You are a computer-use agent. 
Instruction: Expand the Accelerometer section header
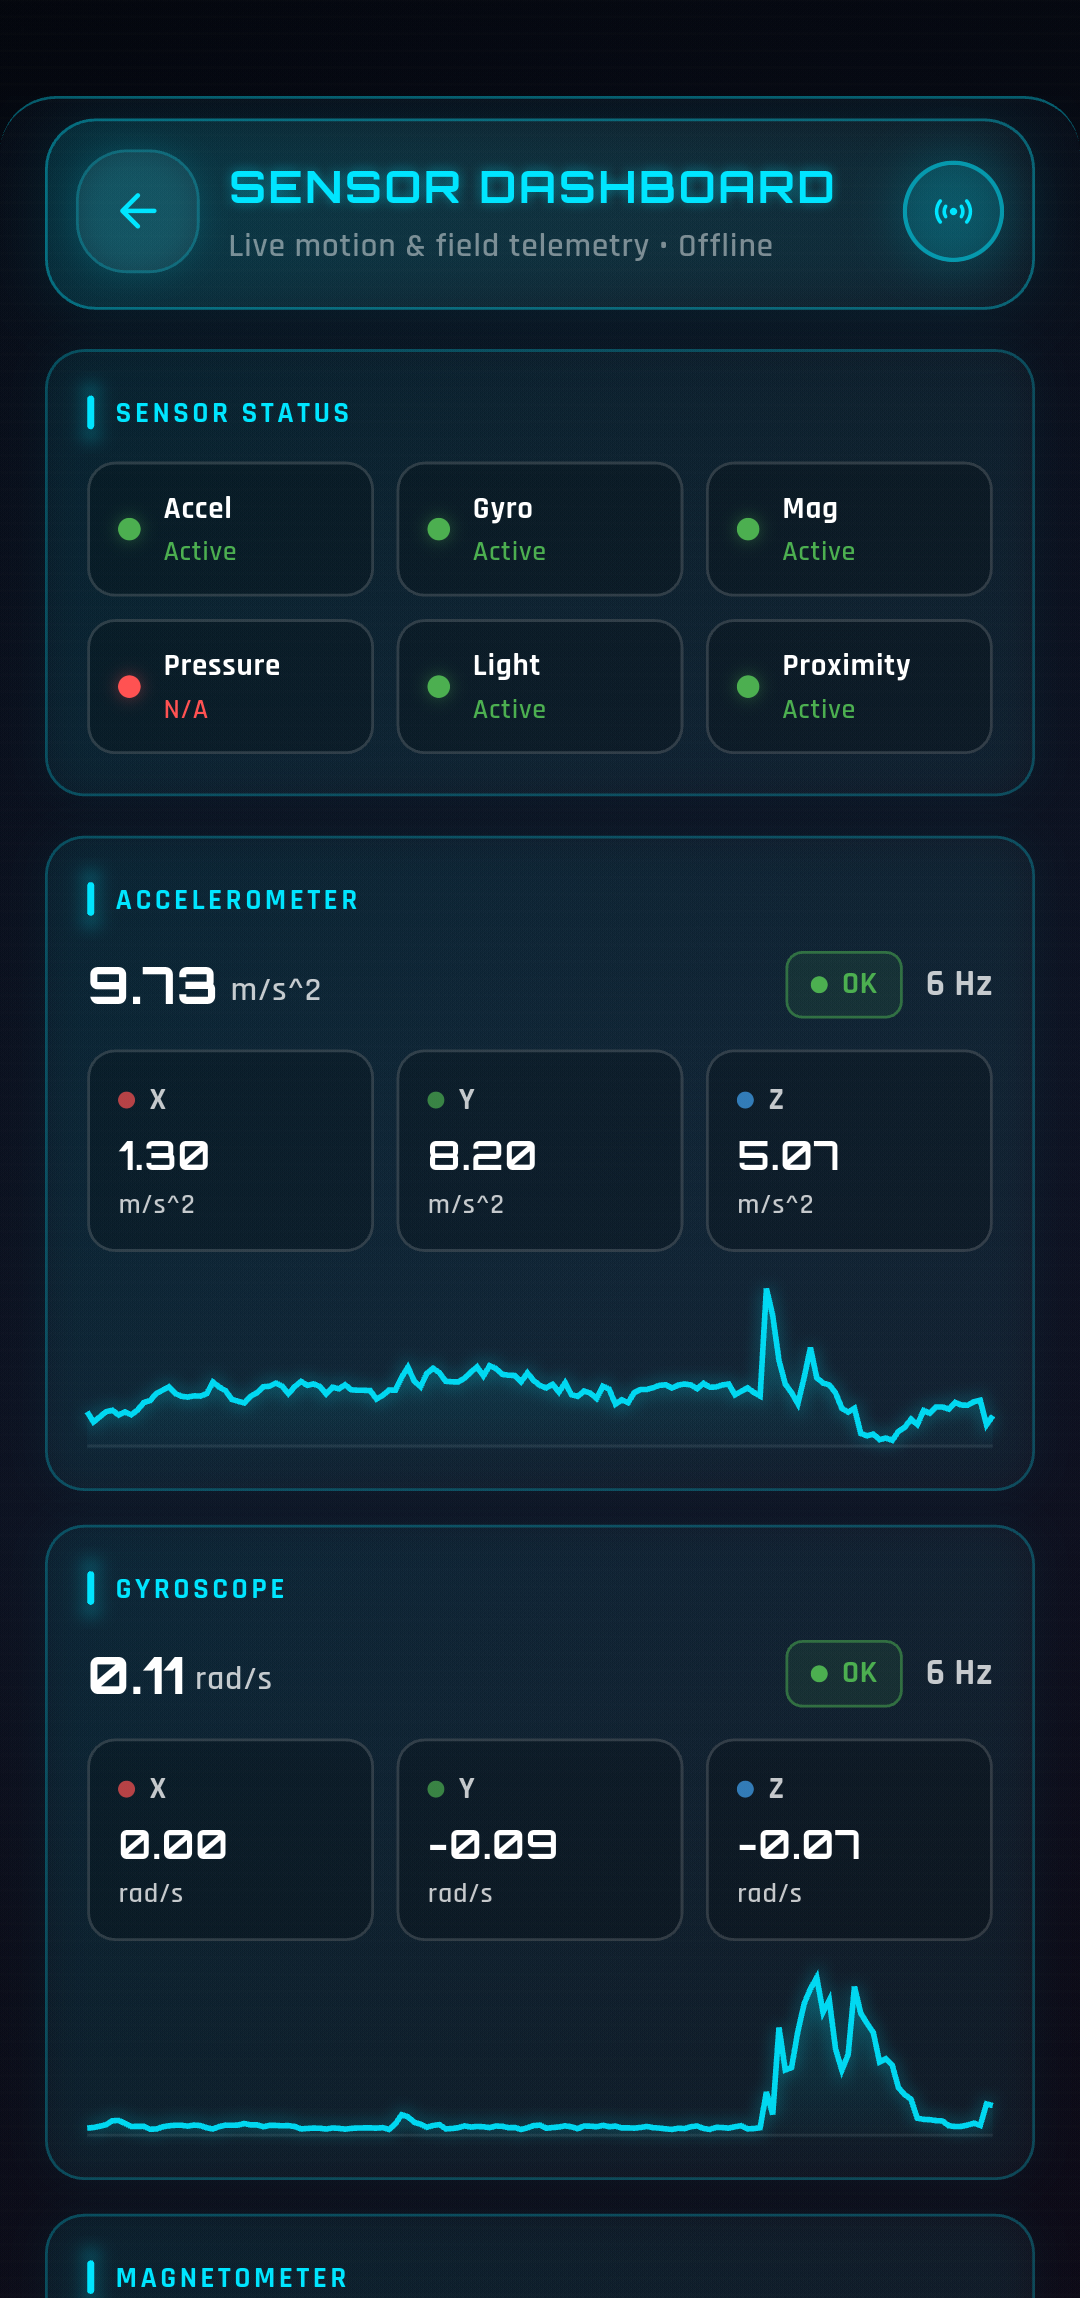pyautogui.click(x=236, y=899)
